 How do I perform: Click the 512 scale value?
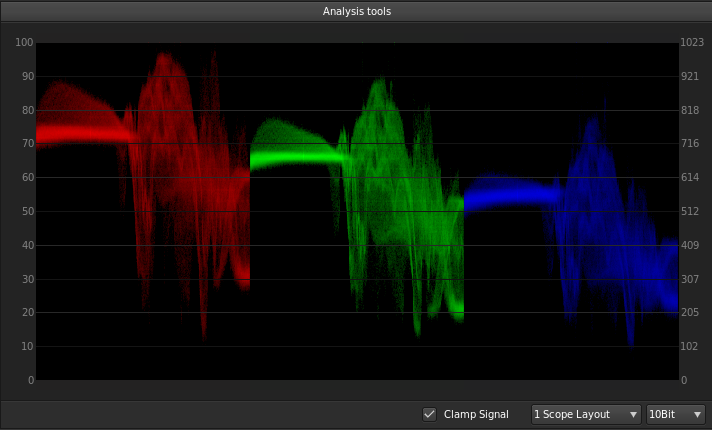click(x=690, y=211)
